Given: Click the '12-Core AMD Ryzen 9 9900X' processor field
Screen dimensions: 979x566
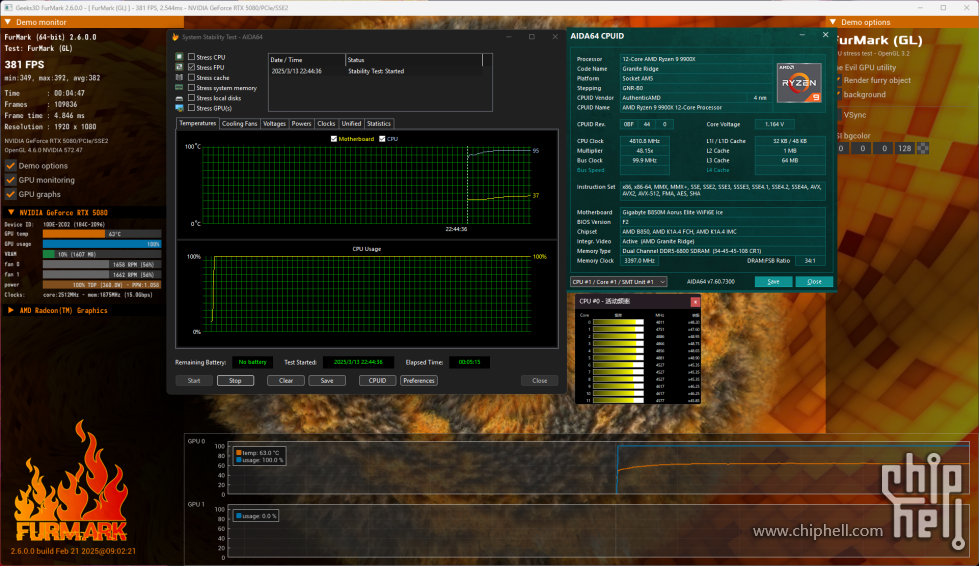Looking at the screenshot, I should (x=696, y=59).
